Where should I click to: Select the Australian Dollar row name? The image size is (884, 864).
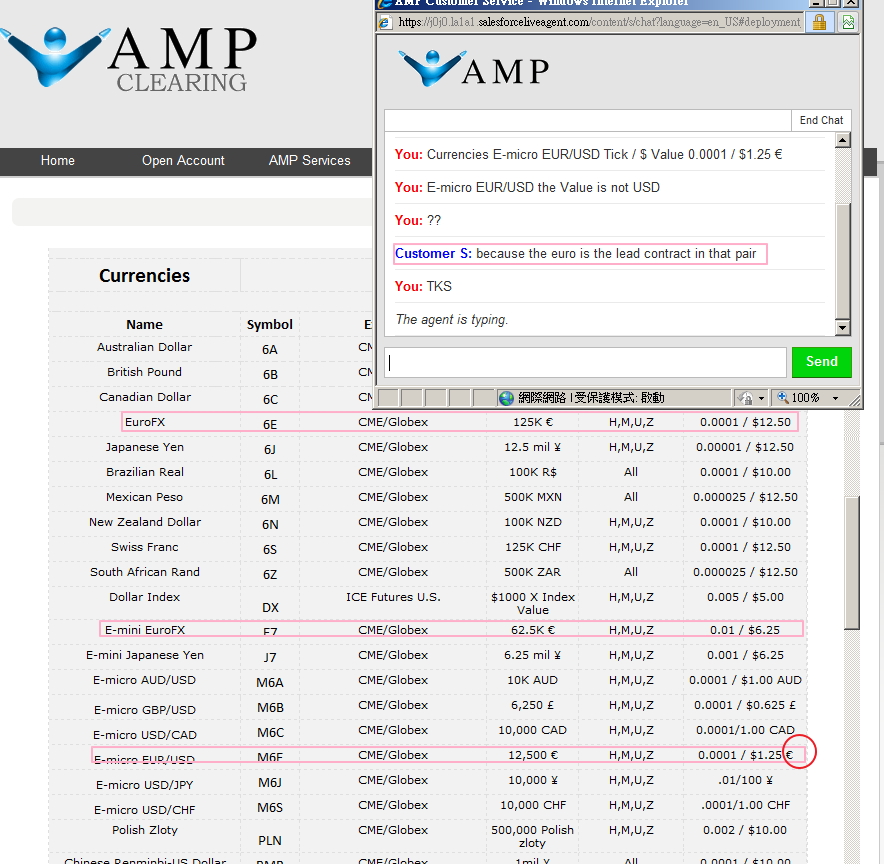click(x=144, y=347)
